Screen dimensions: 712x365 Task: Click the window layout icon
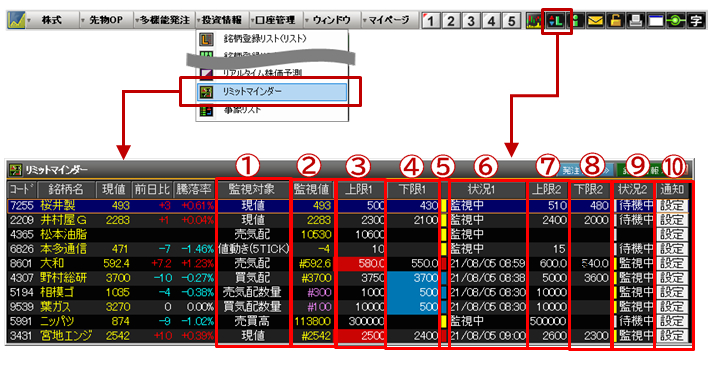(x=656, y=21)
